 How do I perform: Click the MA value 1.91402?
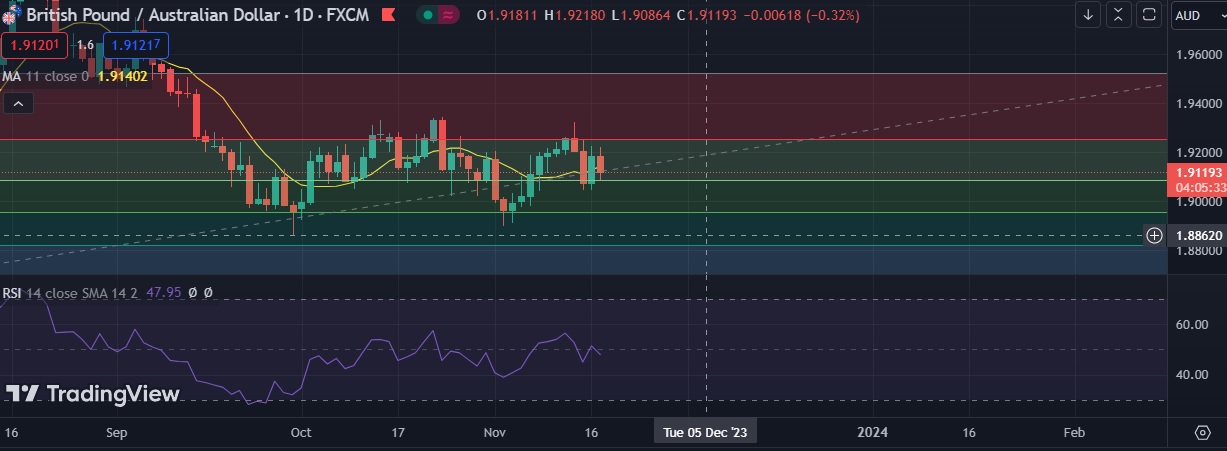tap(122, 76)
